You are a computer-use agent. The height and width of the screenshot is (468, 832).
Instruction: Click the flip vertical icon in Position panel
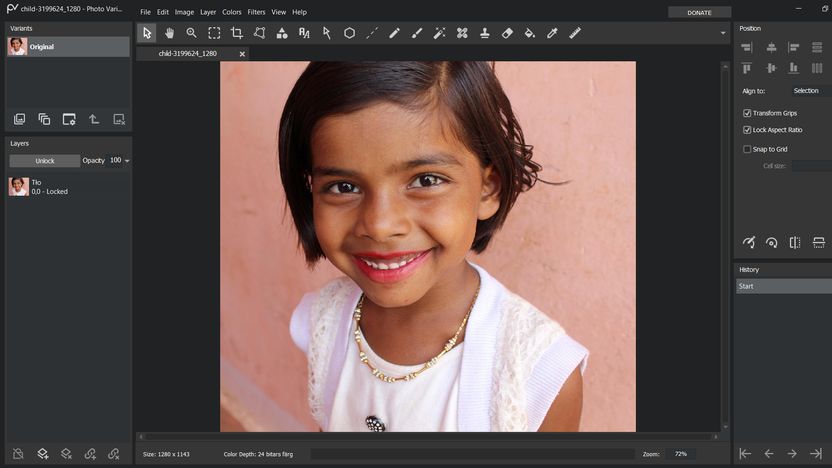(x=819, y=242)
